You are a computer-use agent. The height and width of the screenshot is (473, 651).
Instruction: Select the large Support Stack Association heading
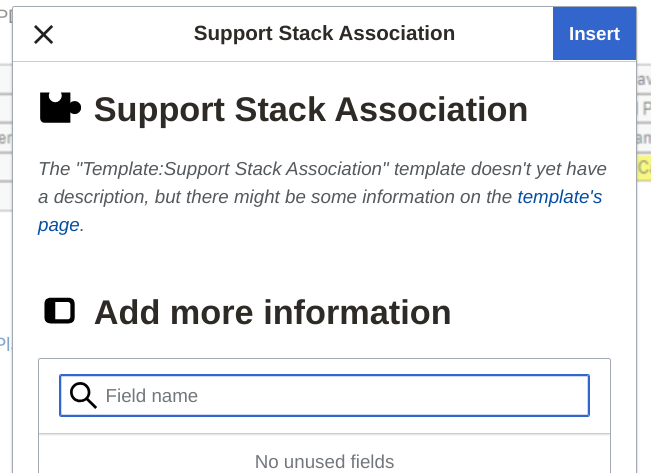(x=310, y=109)
